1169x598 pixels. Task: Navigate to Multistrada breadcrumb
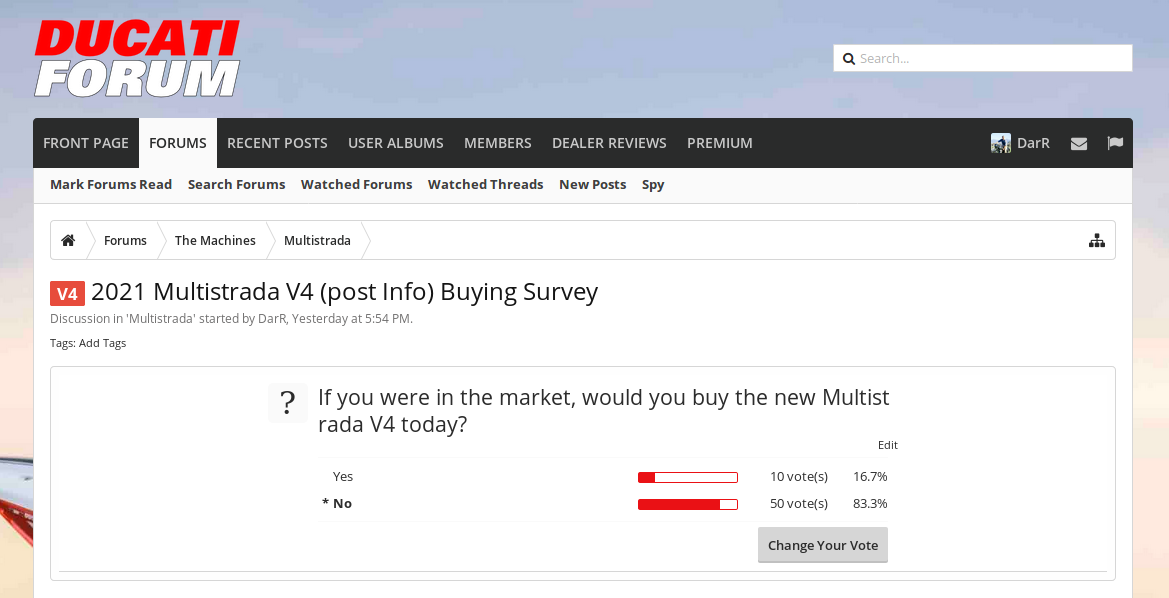[x=317, y=240]
